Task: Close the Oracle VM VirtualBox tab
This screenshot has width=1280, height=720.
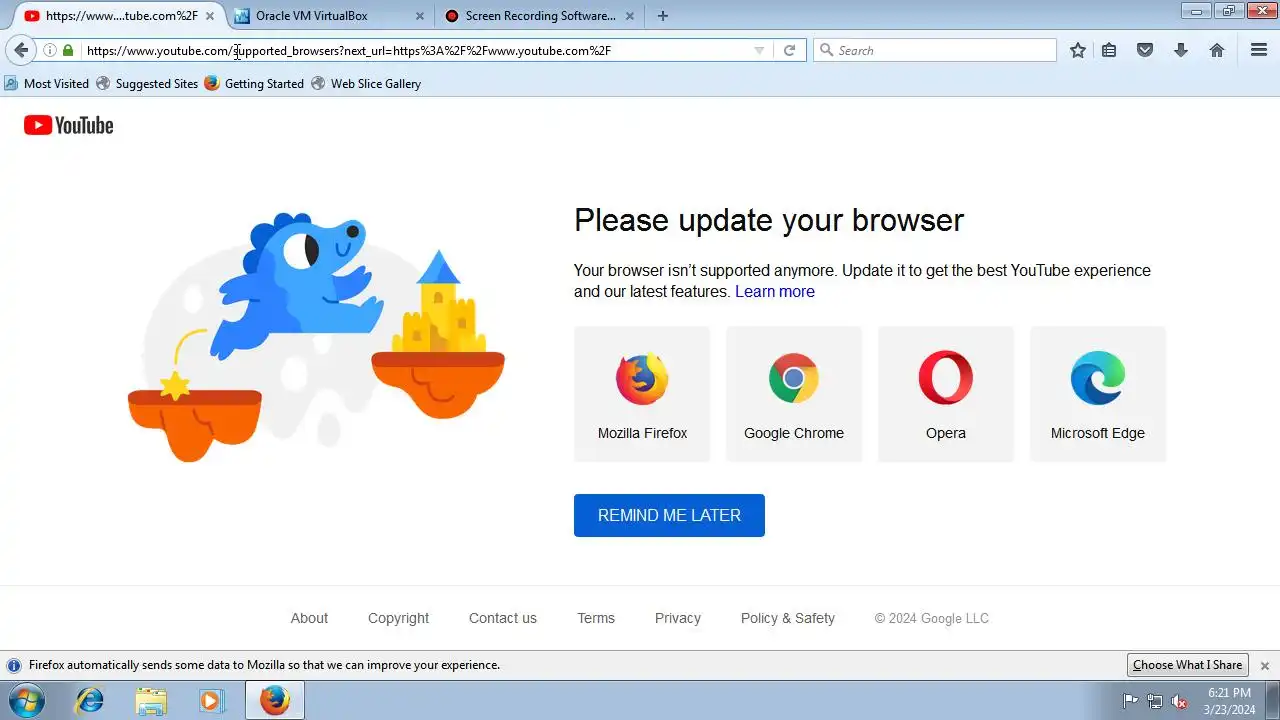Action: [420, 16]
